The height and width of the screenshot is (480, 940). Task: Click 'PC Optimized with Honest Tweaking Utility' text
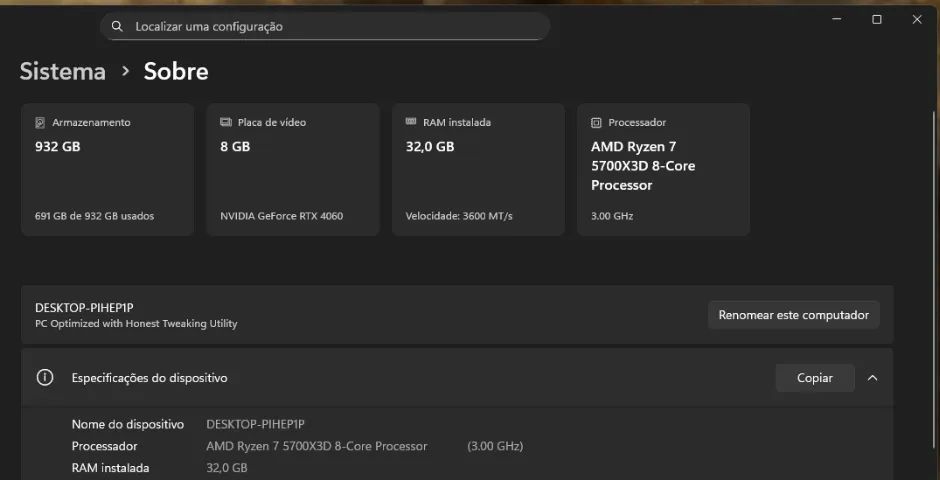click(136, 324)
